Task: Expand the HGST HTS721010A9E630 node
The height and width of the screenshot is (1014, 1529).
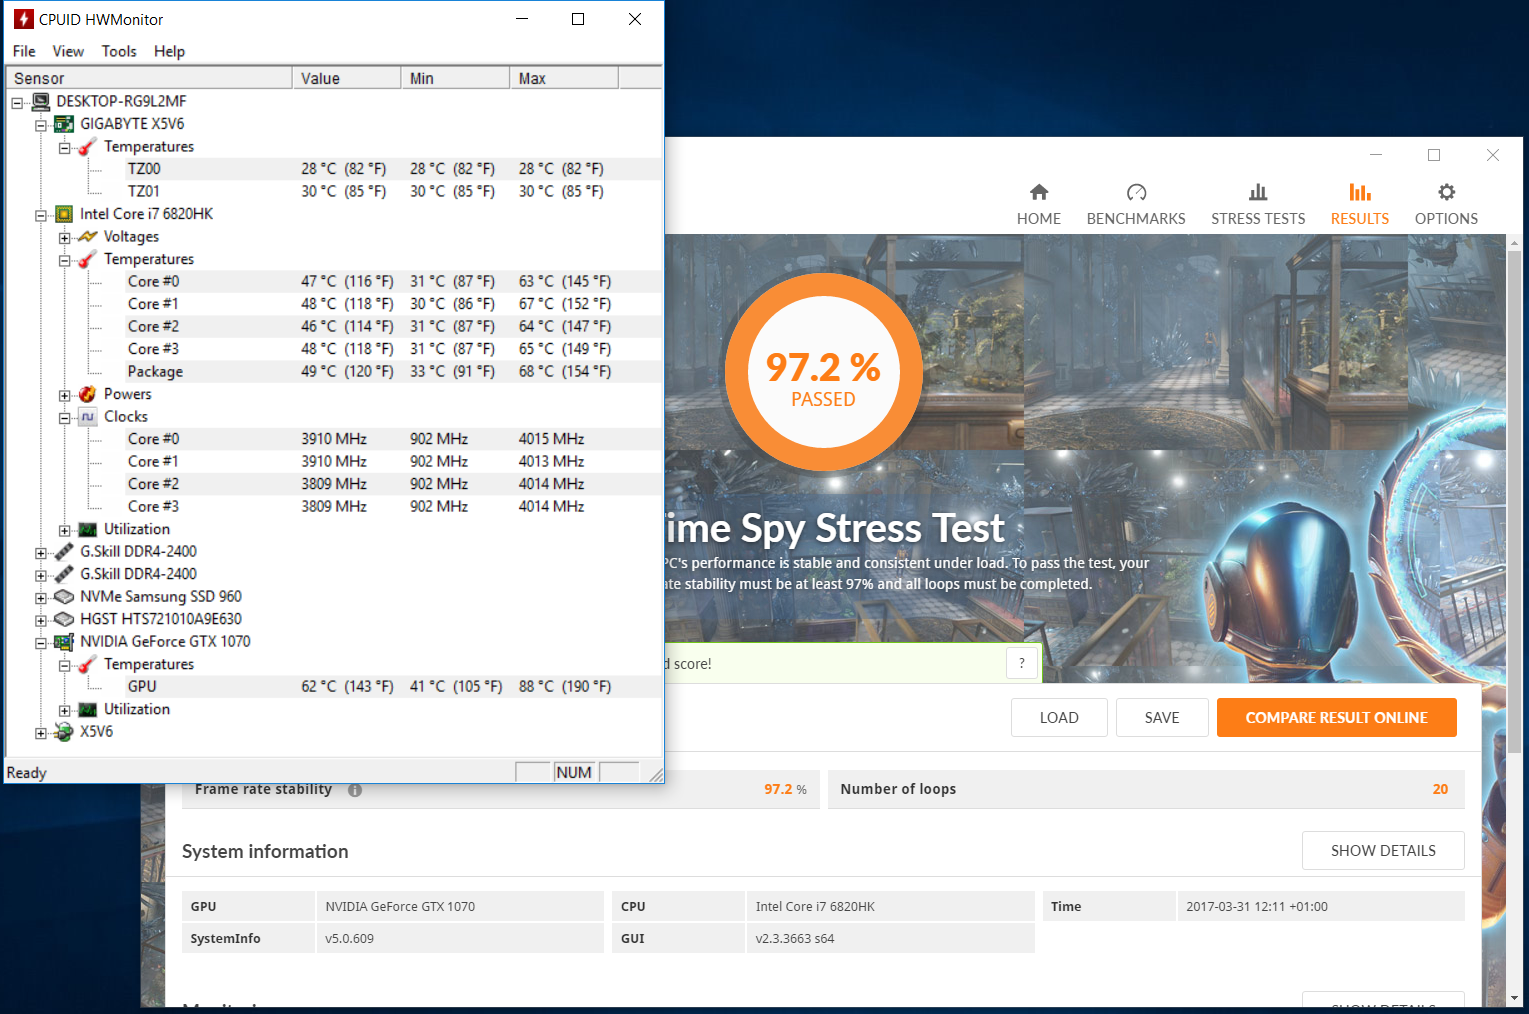Action: pos(41,621)
